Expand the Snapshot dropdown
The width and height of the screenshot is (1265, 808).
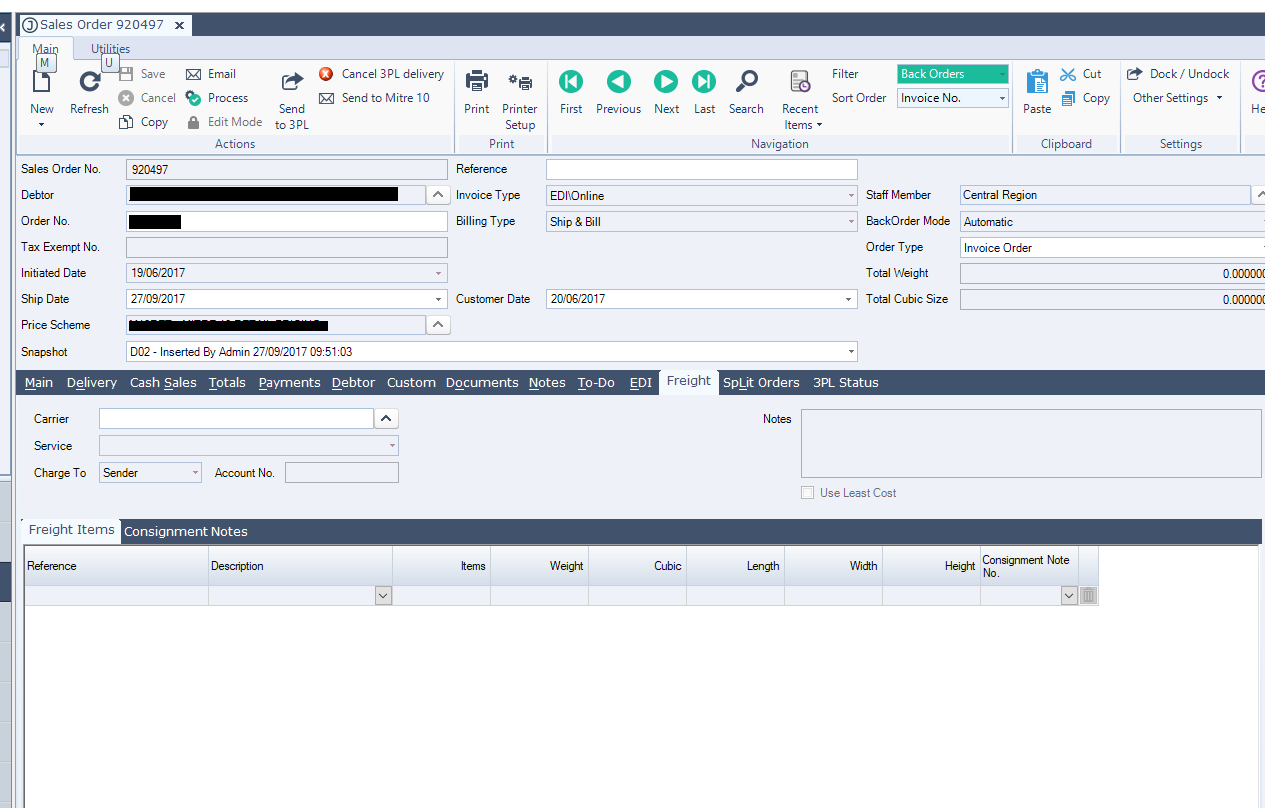pyautogui.click(x=850, y=352)
